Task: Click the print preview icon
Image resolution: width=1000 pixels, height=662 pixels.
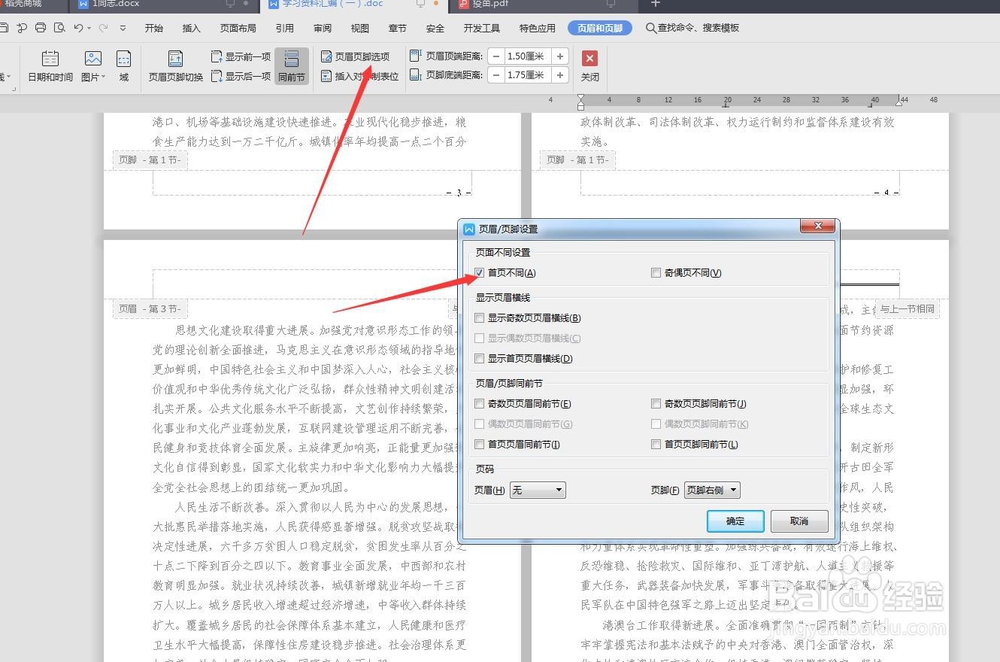Action: pyautogui.click(x=59, y=28)
